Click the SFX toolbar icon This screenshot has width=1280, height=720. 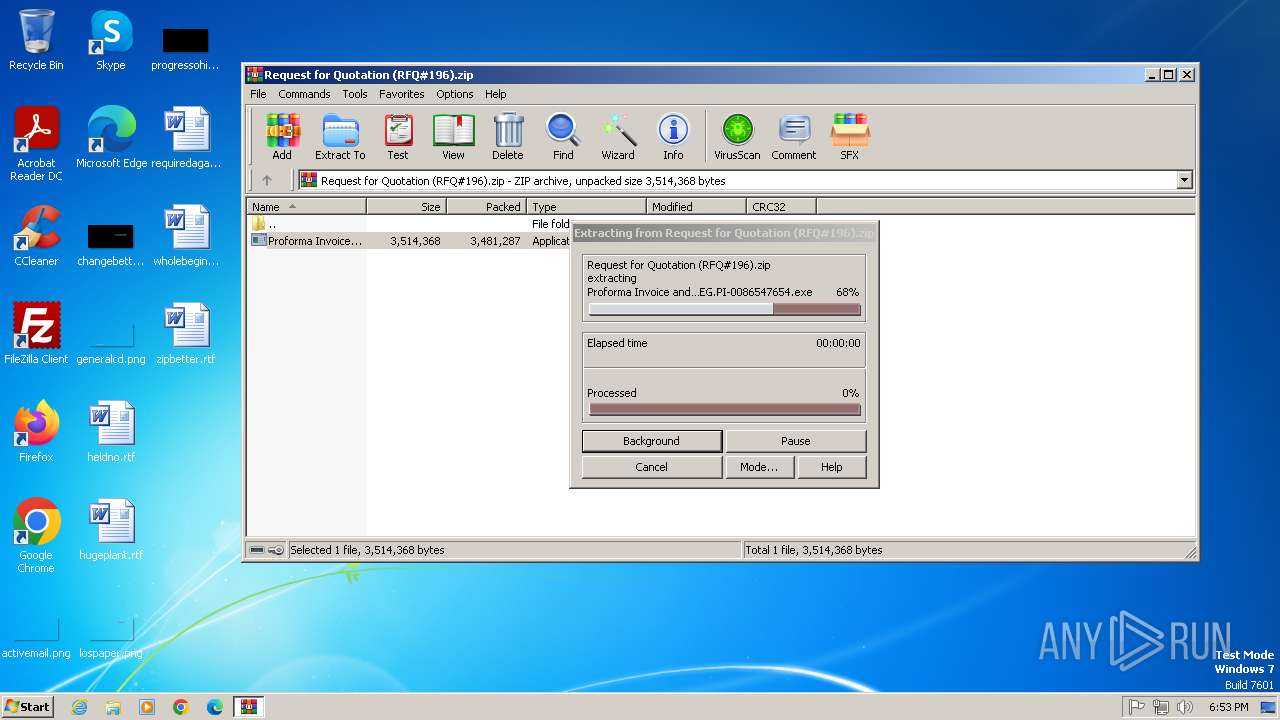849,137
